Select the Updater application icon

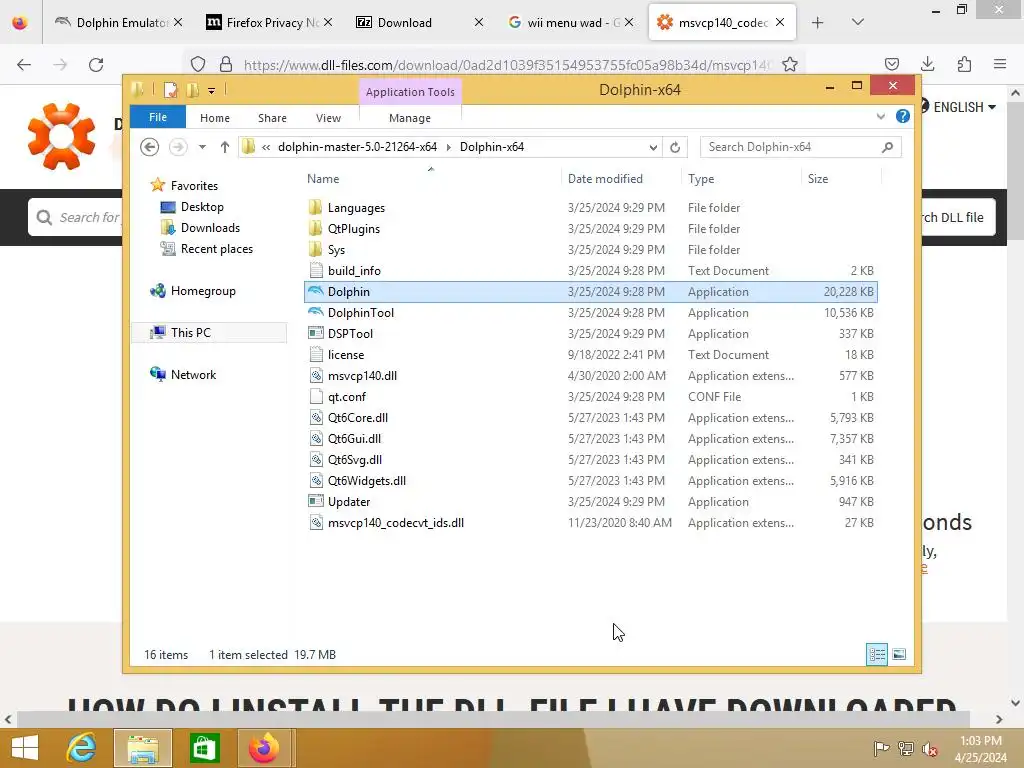[x=315, y=502]
